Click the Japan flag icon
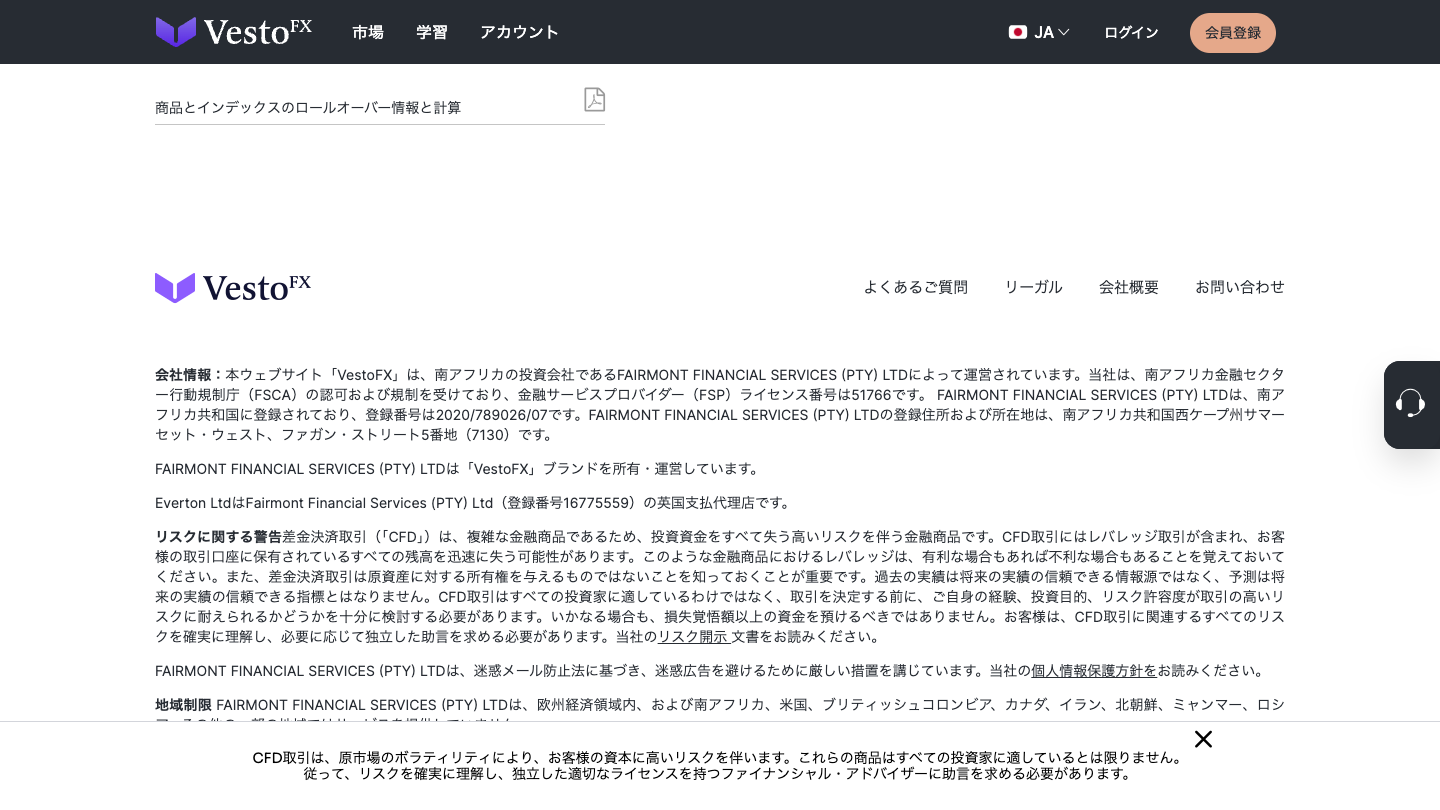This screenshot has width=1440, height=810. pyautogui.click(x=1018, y=32)
